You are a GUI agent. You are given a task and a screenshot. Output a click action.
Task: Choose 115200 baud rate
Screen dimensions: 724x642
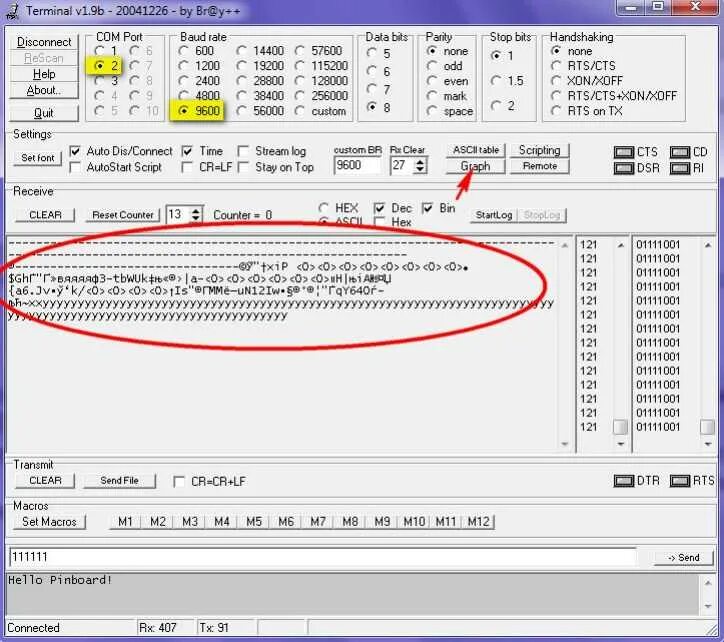300,66
